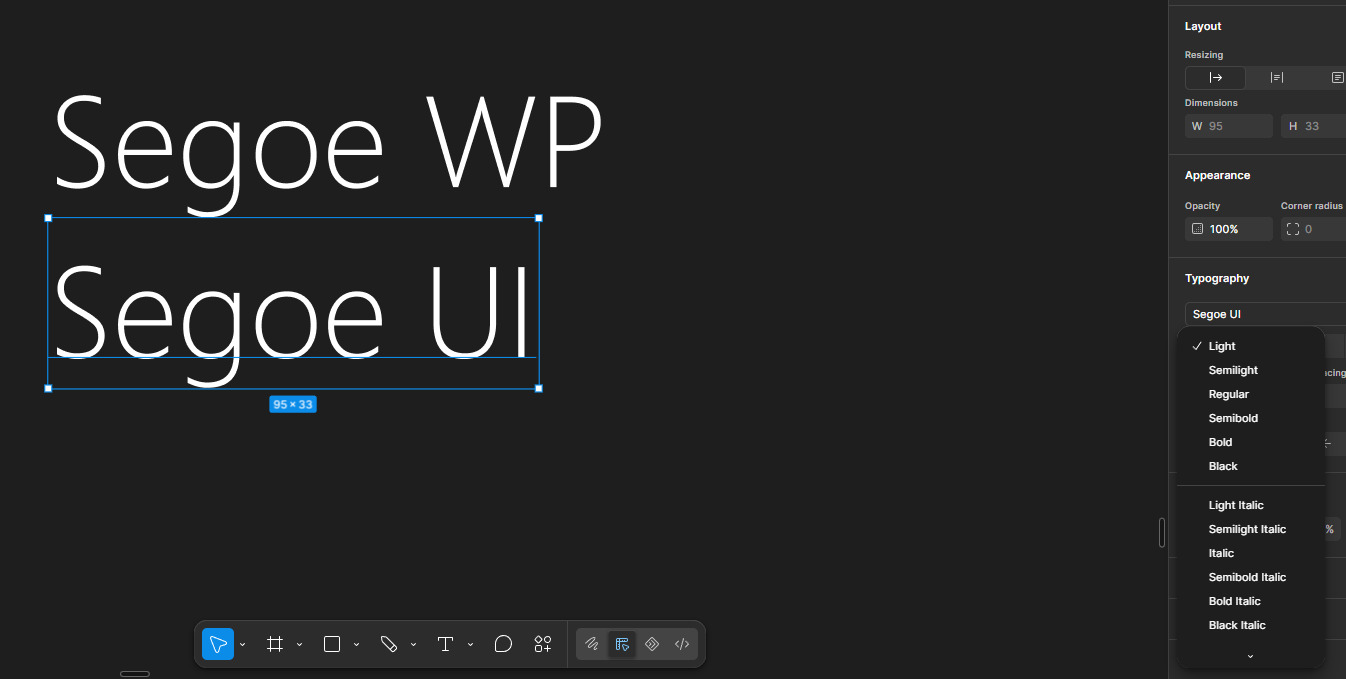Select the Move tool in the toolbar
Screen dimensions: 1346x679
[218, 644]
